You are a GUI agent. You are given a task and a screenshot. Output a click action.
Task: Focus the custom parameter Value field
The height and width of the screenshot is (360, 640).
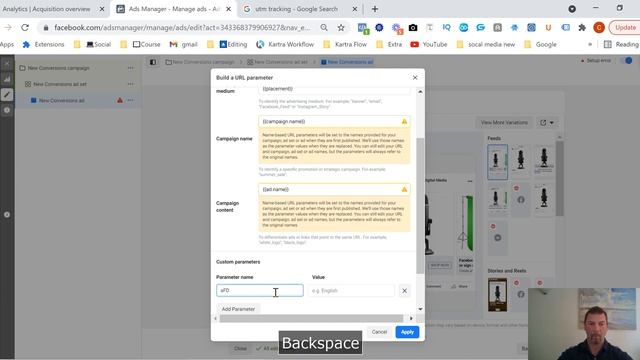(351, 291)
